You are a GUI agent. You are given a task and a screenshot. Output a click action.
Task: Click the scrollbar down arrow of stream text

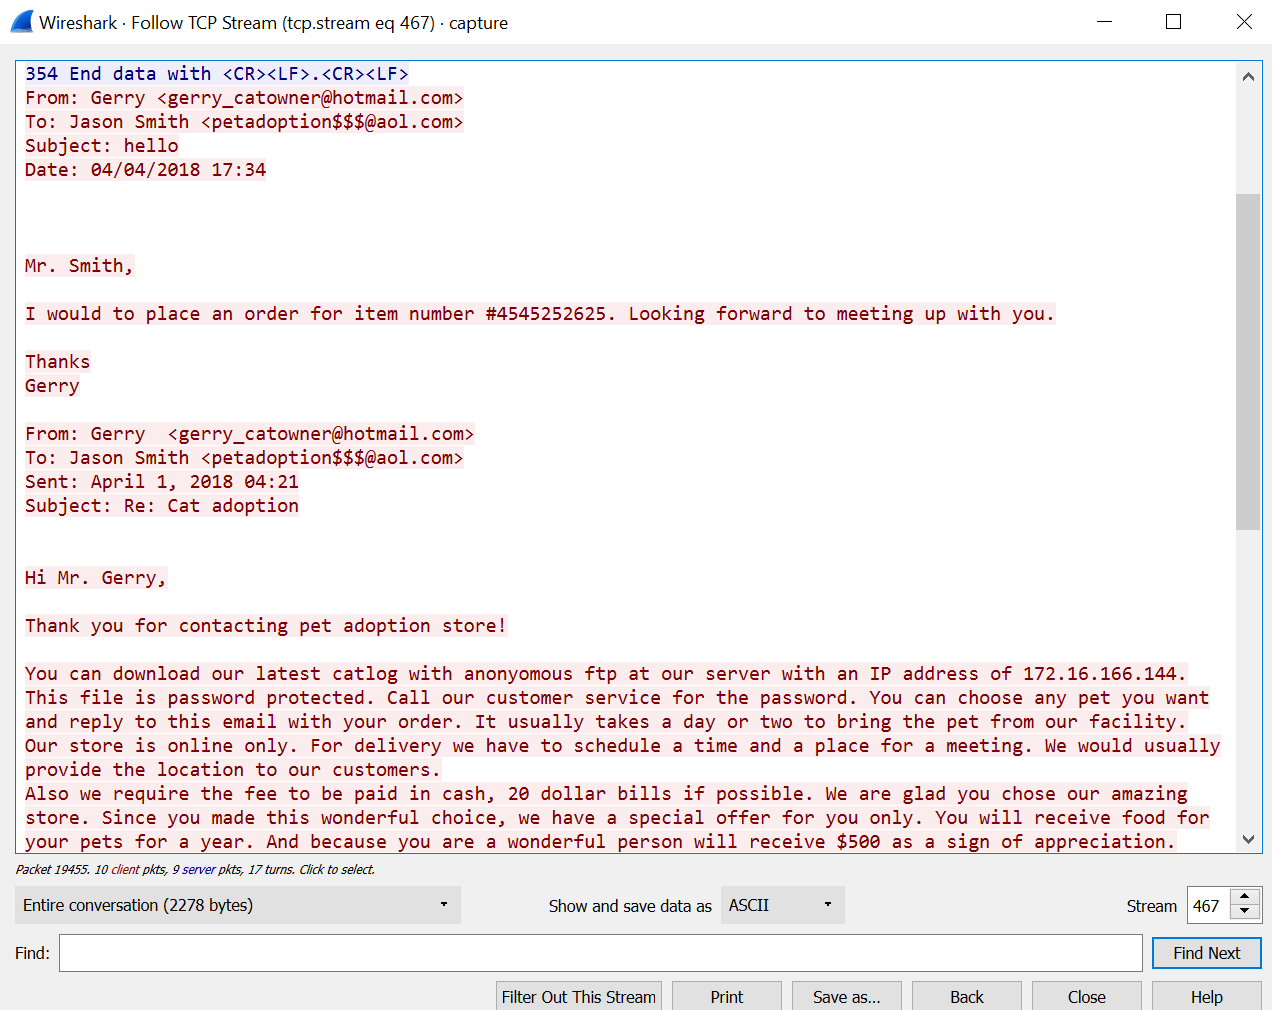click(x=1248, y=839)
